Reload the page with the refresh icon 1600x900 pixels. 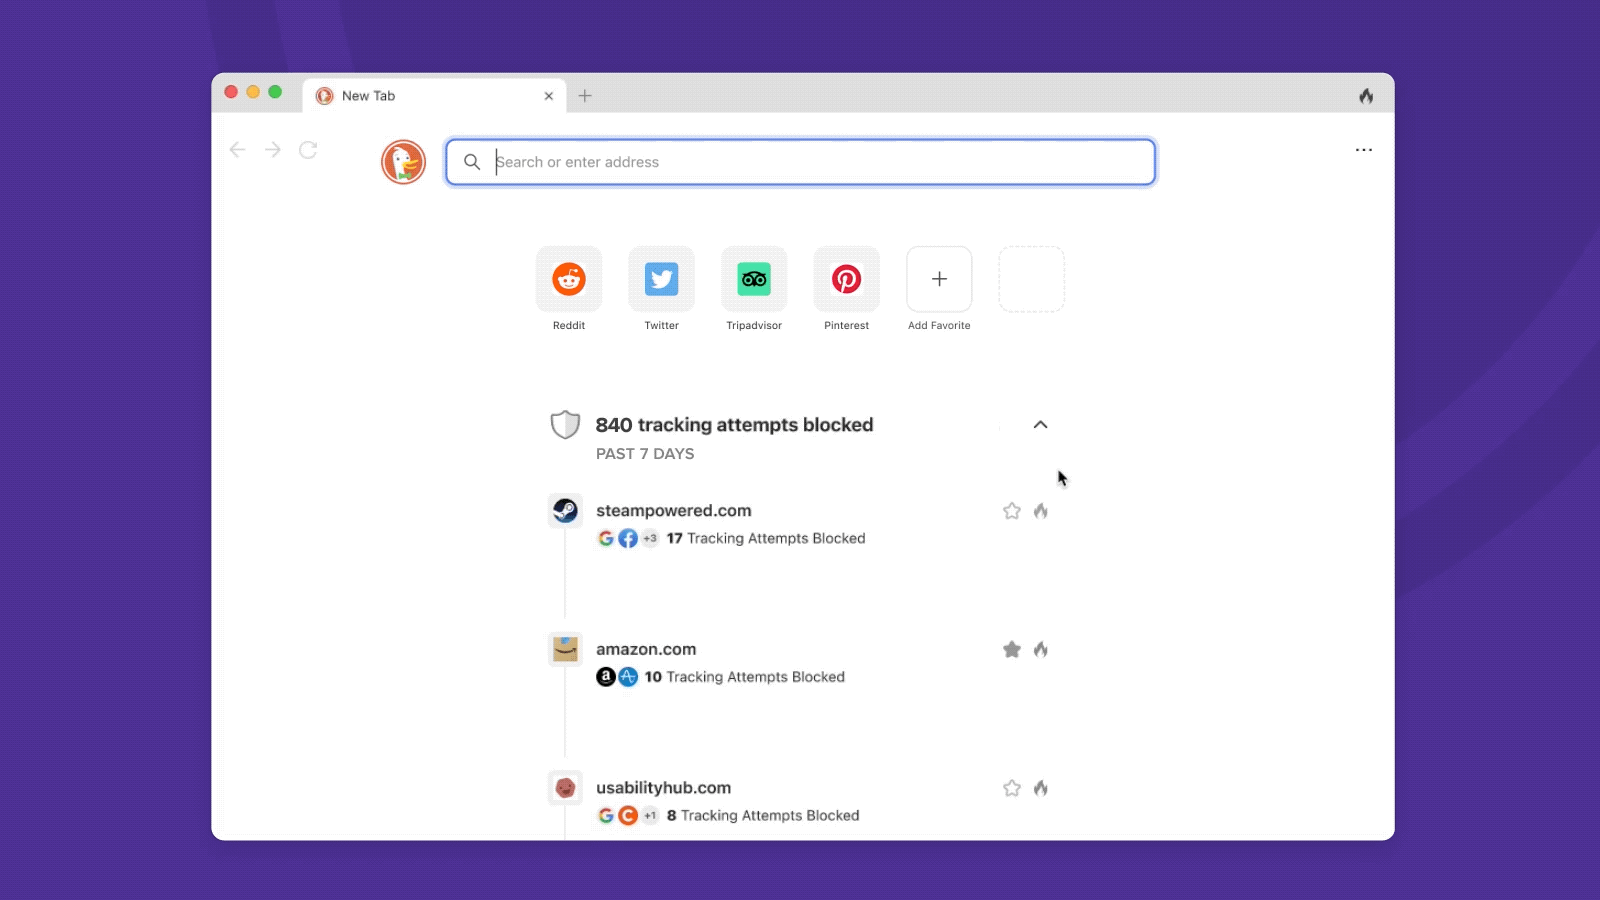pyautogui.click(x=308, y=150)
